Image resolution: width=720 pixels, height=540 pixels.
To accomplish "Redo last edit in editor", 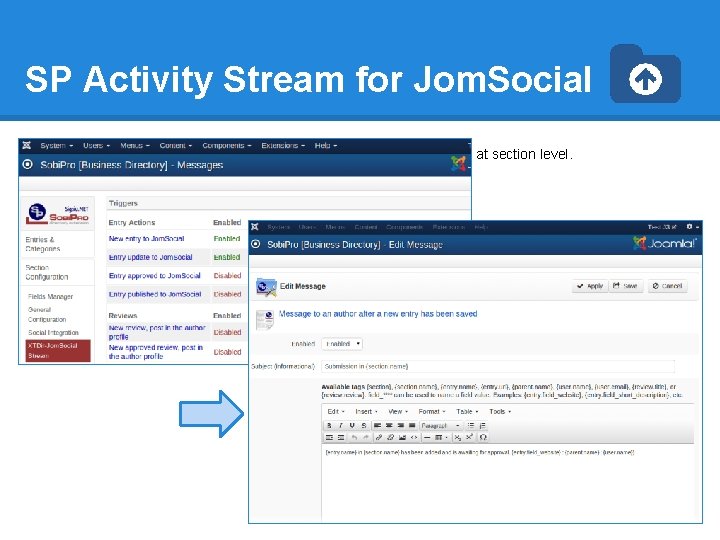I will coord(366,437).
